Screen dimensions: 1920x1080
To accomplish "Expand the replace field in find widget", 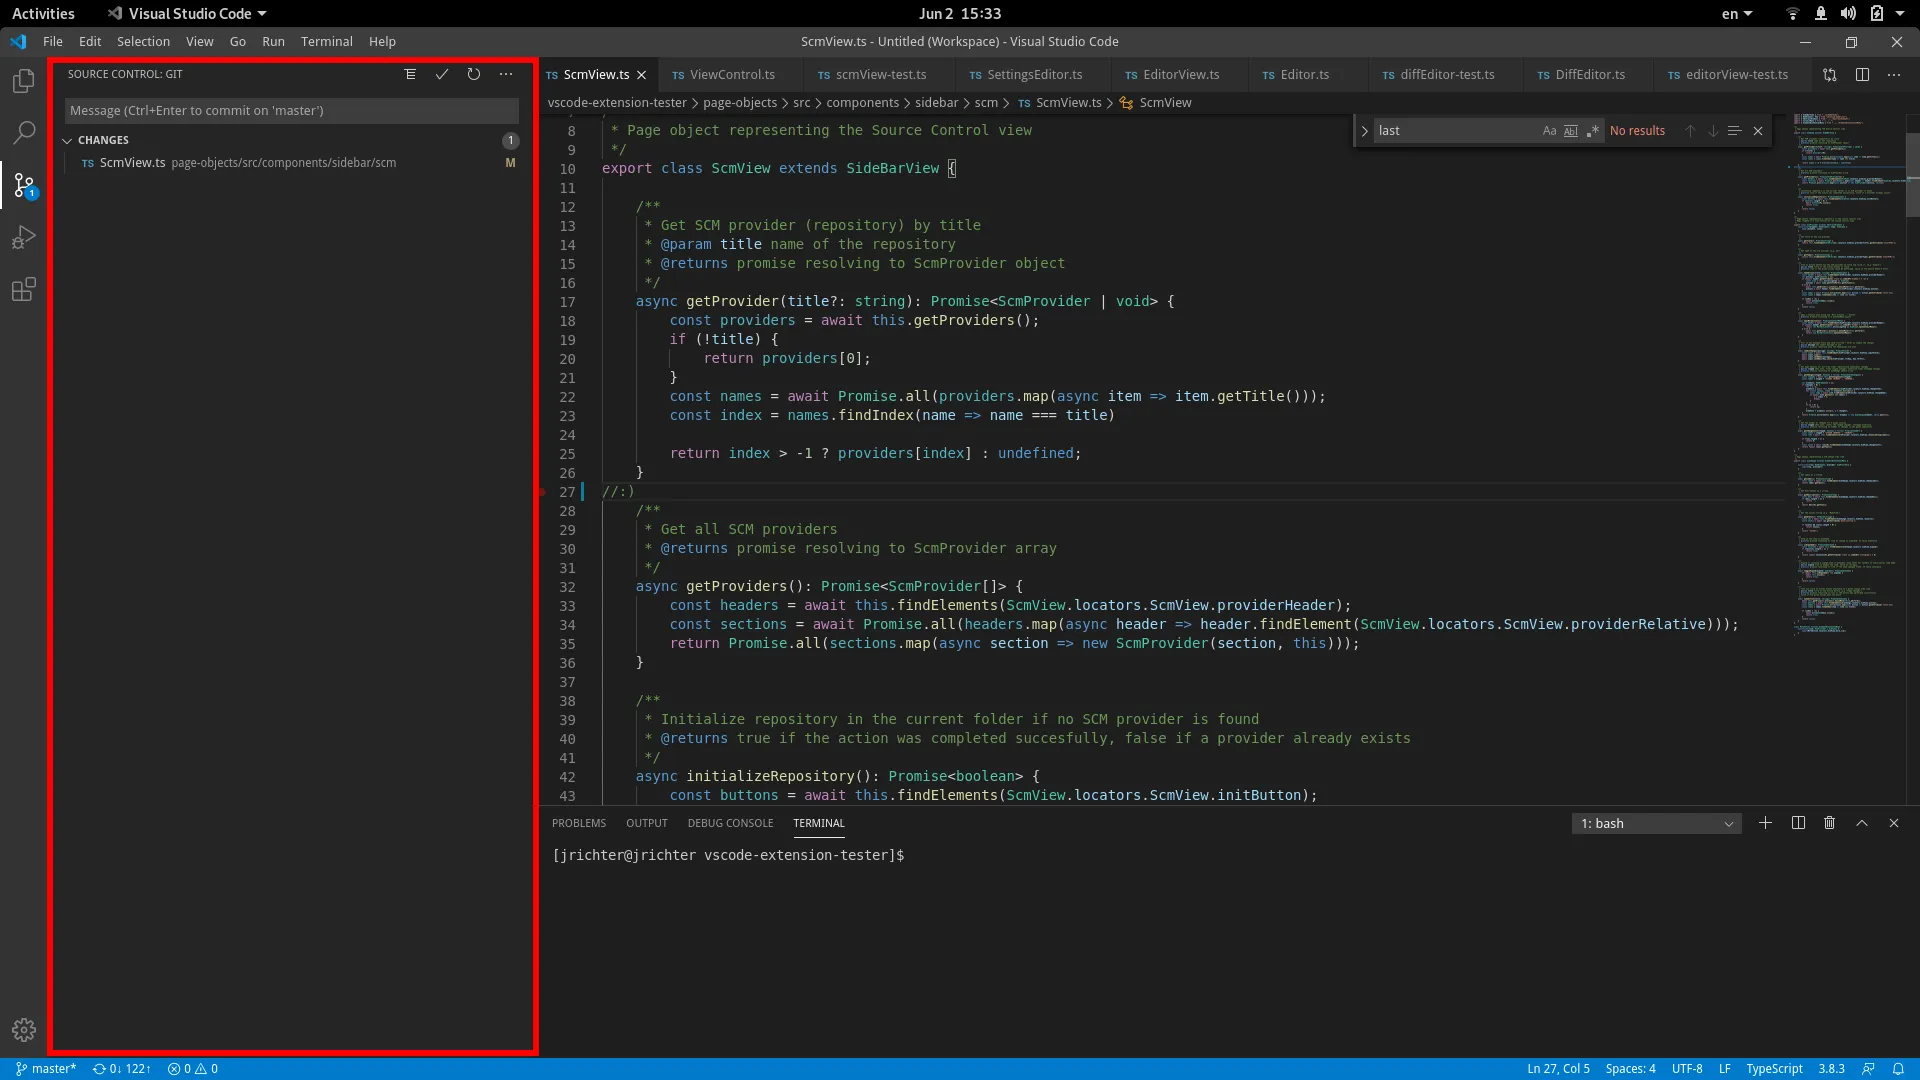I will tap(1364, 131).
